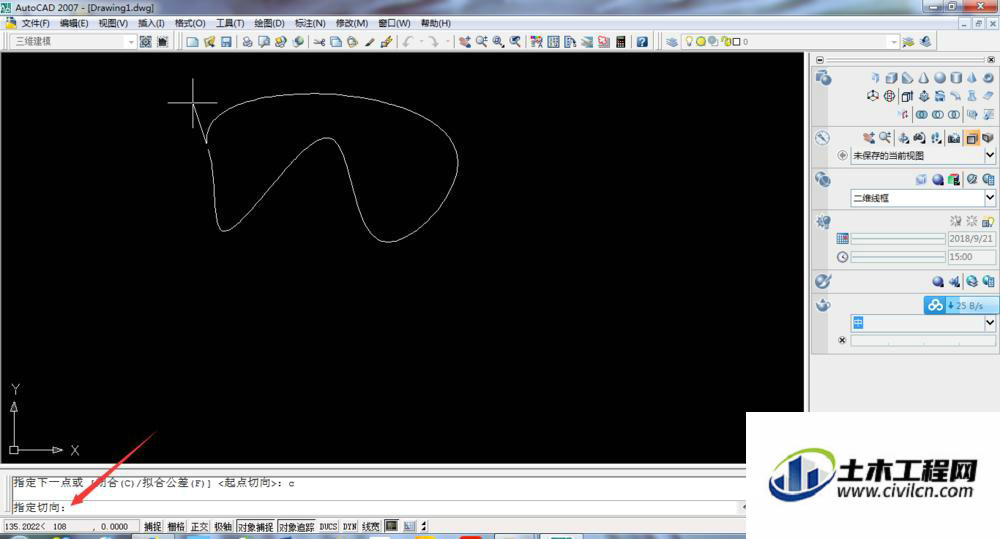The image size is (1000, 539).
Task: Open the 插入(I) menu
Action: click(151, 23)
